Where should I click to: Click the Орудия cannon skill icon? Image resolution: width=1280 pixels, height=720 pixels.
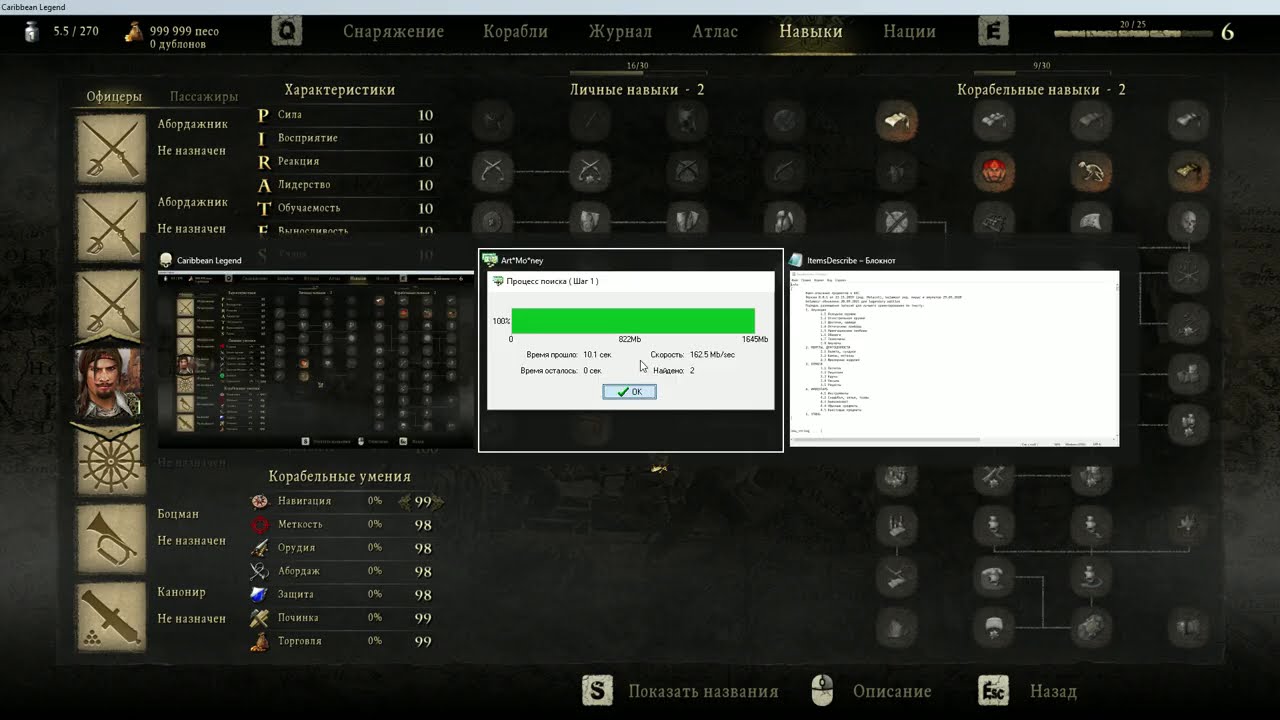click(260, 548)
